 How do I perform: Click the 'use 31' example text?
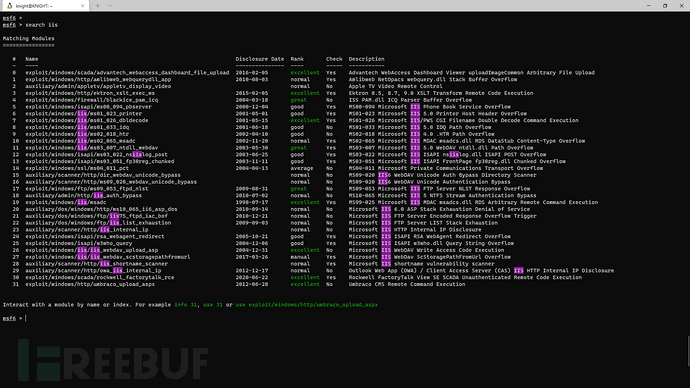(213, 304)
